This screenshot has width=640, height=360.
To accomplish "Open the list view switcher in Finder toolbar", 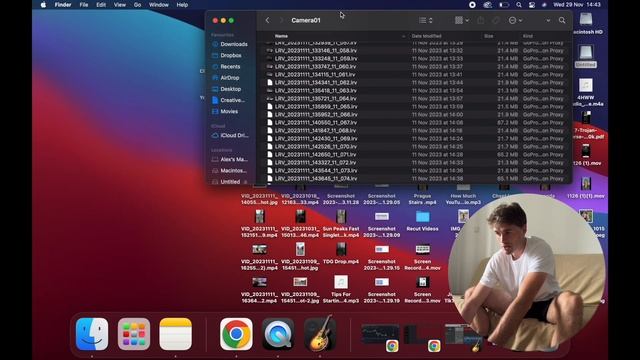I will [425, 20].
